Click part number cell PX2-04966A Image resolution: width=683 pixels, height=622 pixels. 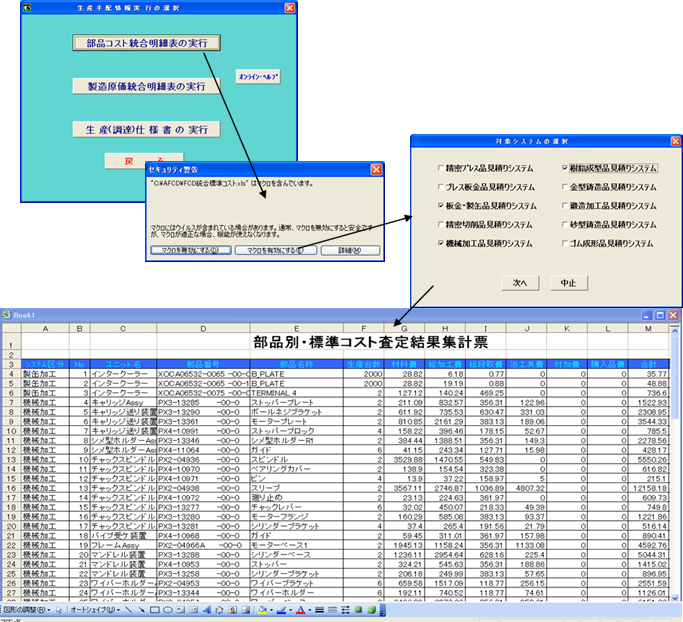coord(203,545)
